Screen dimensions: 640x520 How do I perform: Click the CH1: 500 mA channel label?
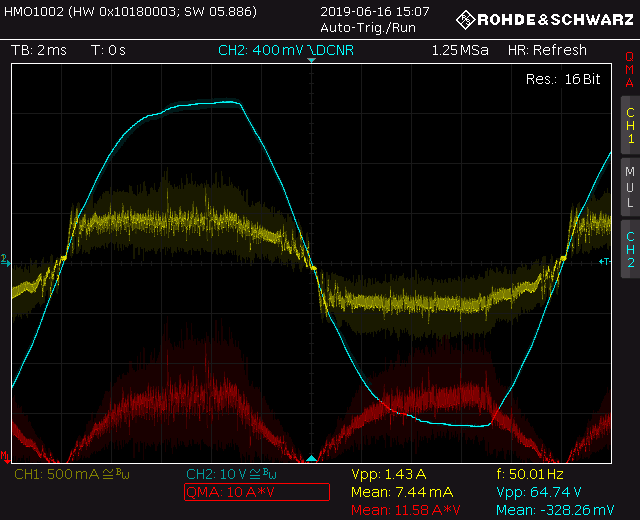[x=72, y=474]
